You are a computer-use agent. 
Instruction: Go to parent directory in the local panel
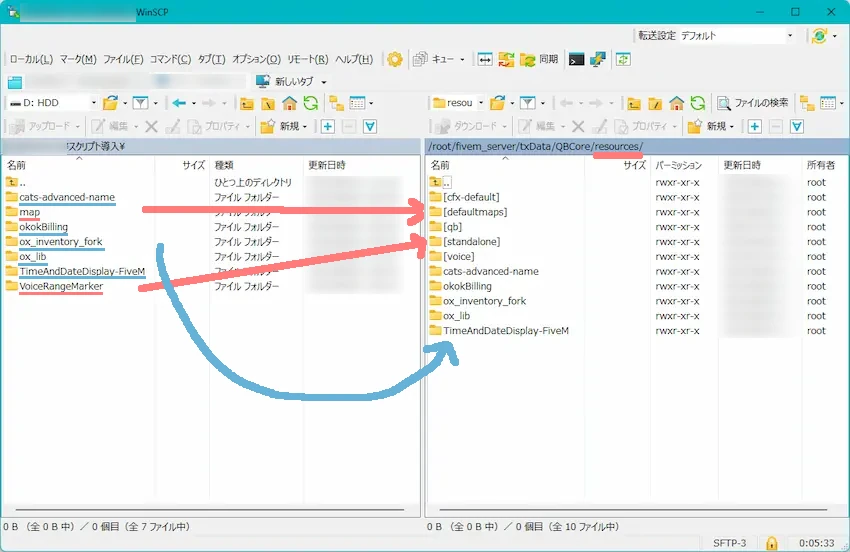[247, 102]
